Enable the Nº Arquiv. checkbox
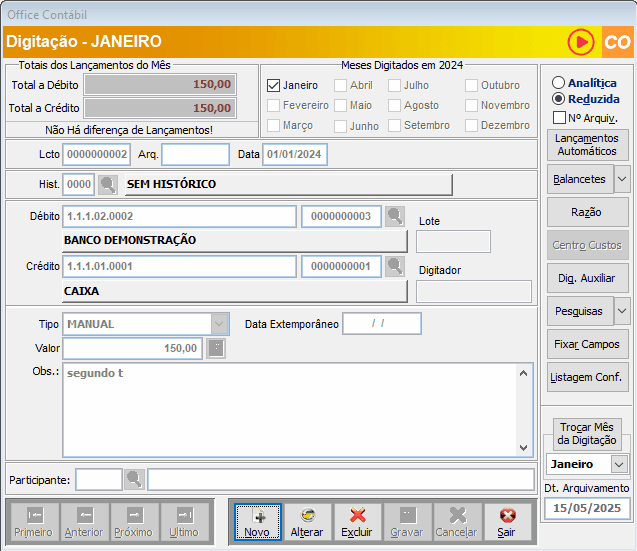Image resolution: width=637 pixels, height=551 pixels. [x=560, y=118]
